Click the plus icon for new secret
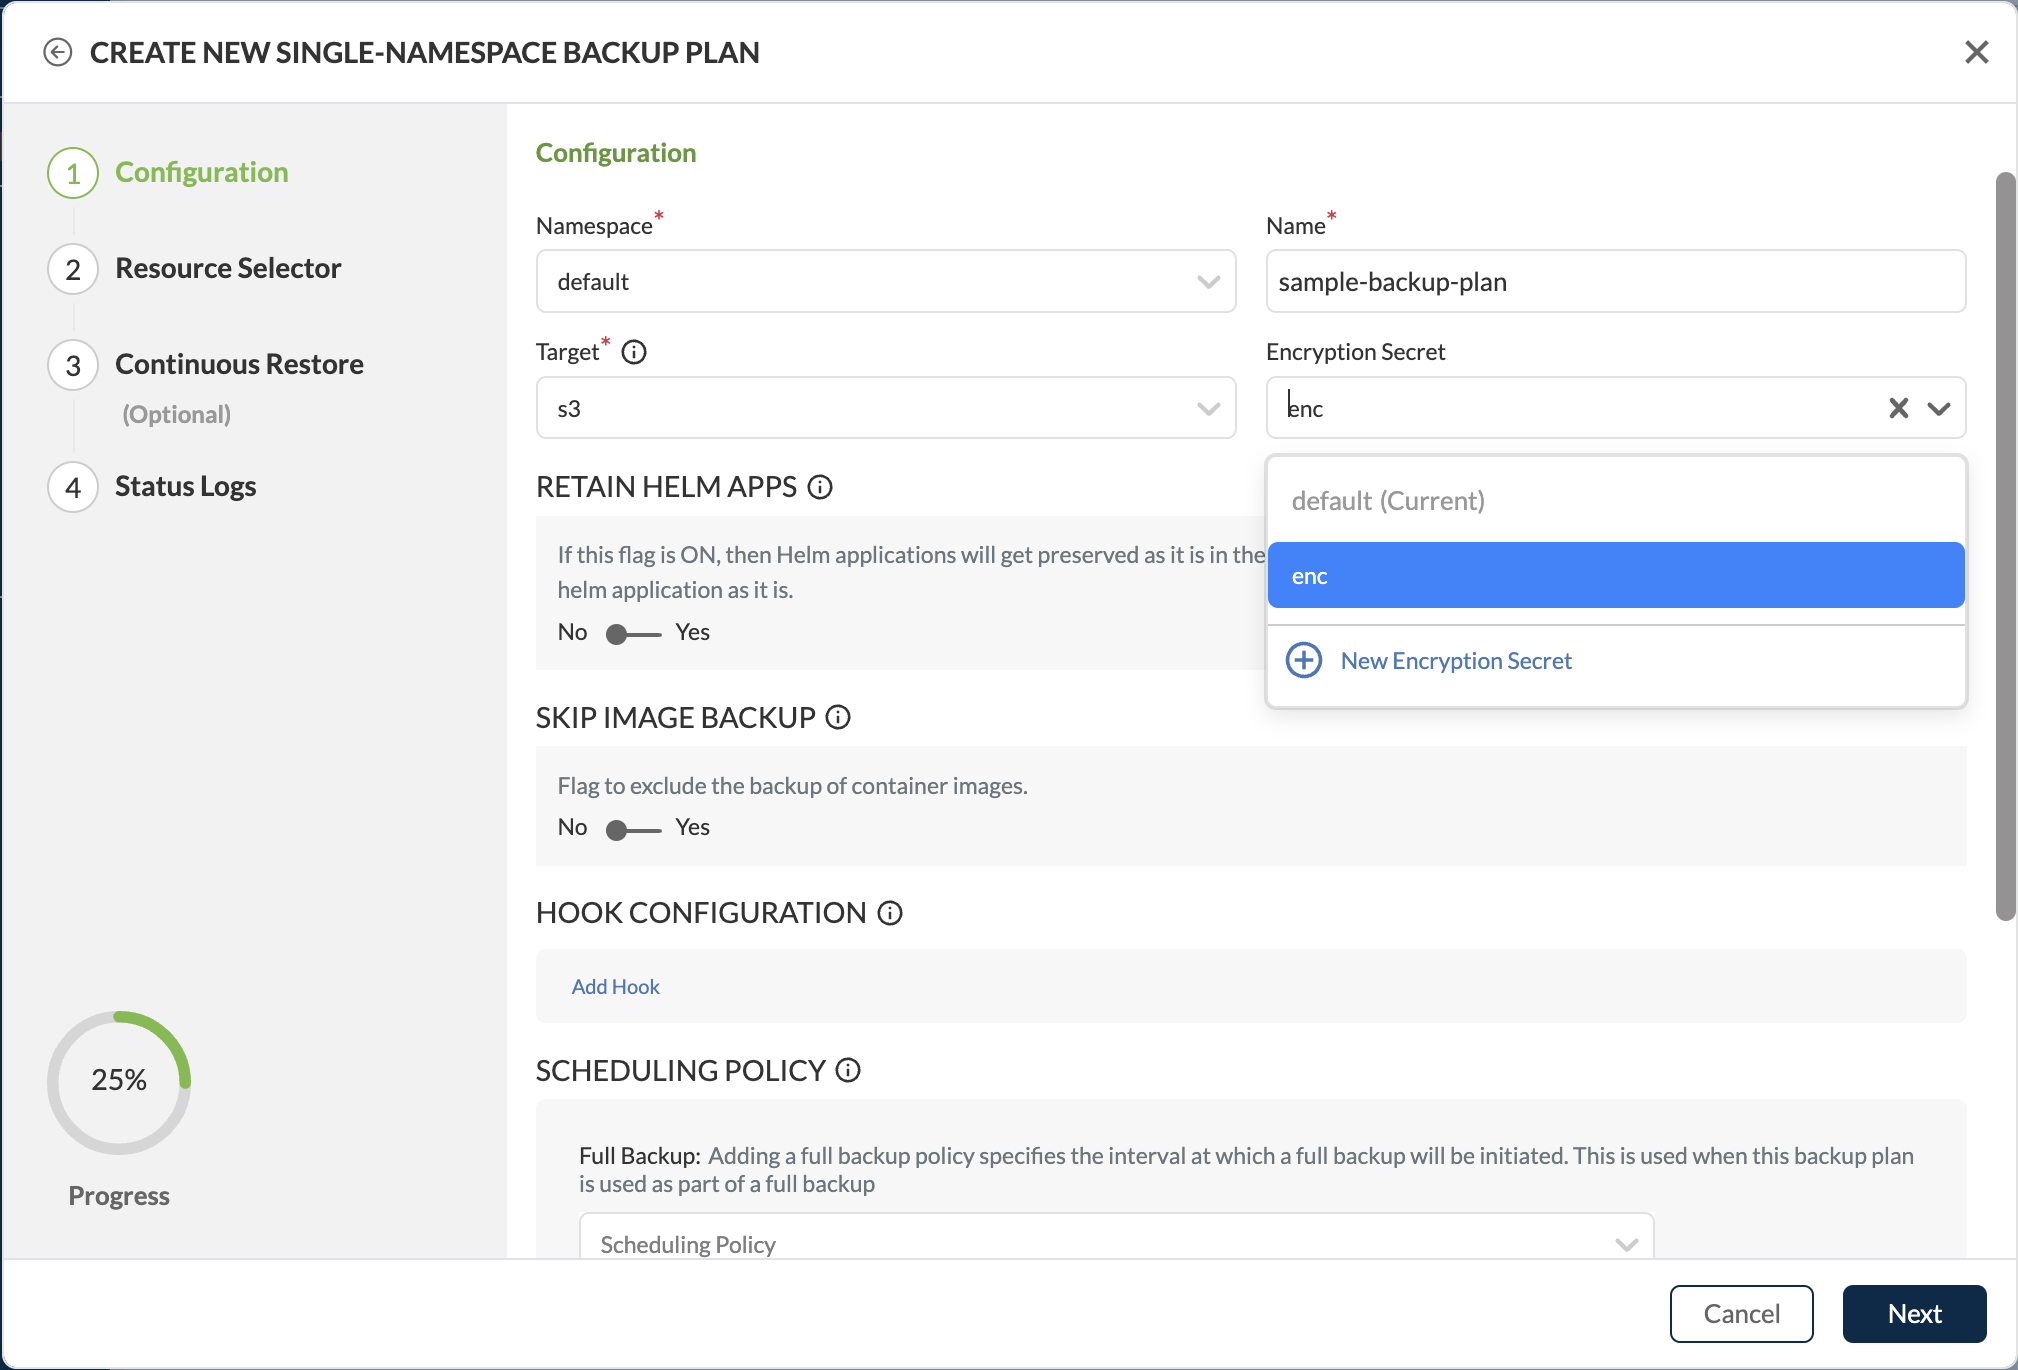 [1304, 661]
